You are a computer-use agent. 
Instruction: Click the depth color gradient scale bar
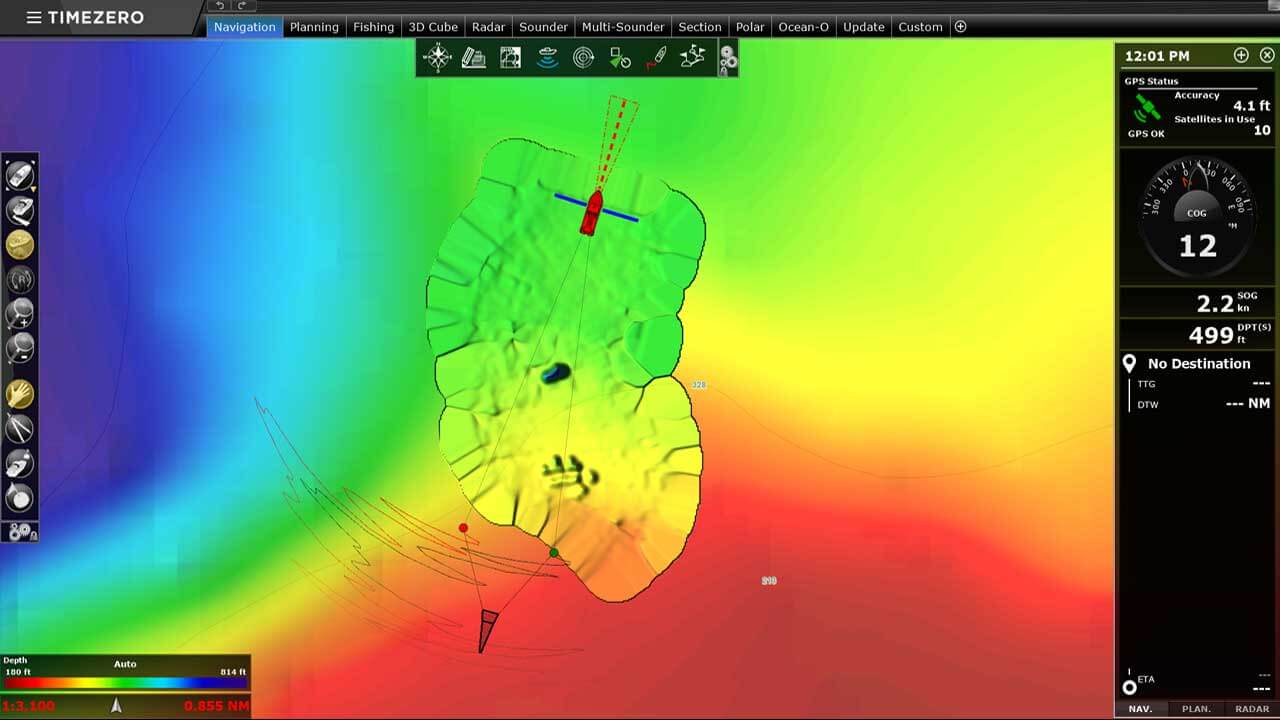[125, 684]
